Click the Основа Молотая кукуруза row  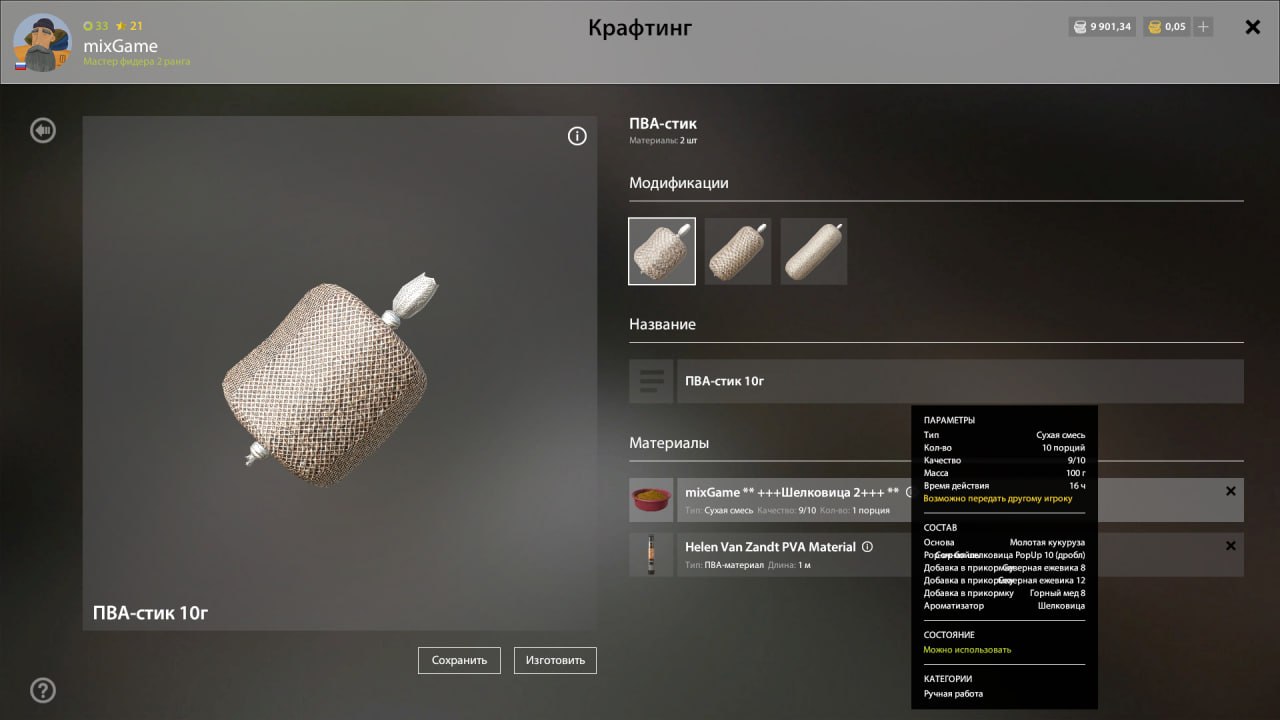click(x=1004, y=542)
